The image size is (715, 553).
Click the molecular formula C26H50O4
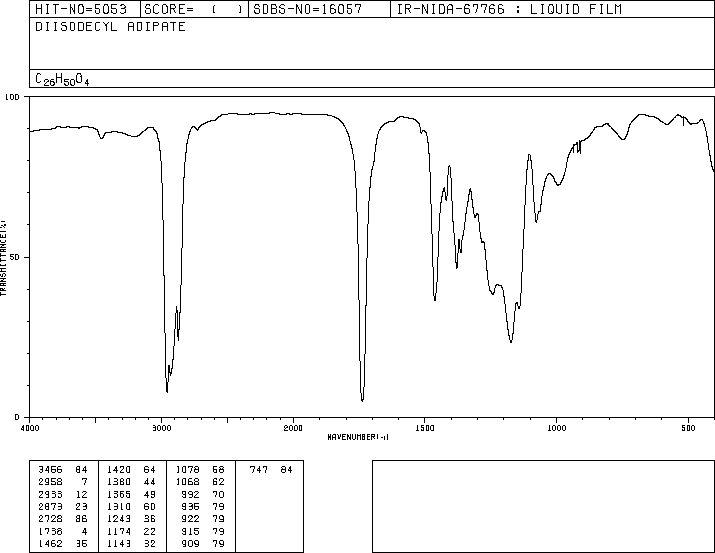(x=62, y=80)
